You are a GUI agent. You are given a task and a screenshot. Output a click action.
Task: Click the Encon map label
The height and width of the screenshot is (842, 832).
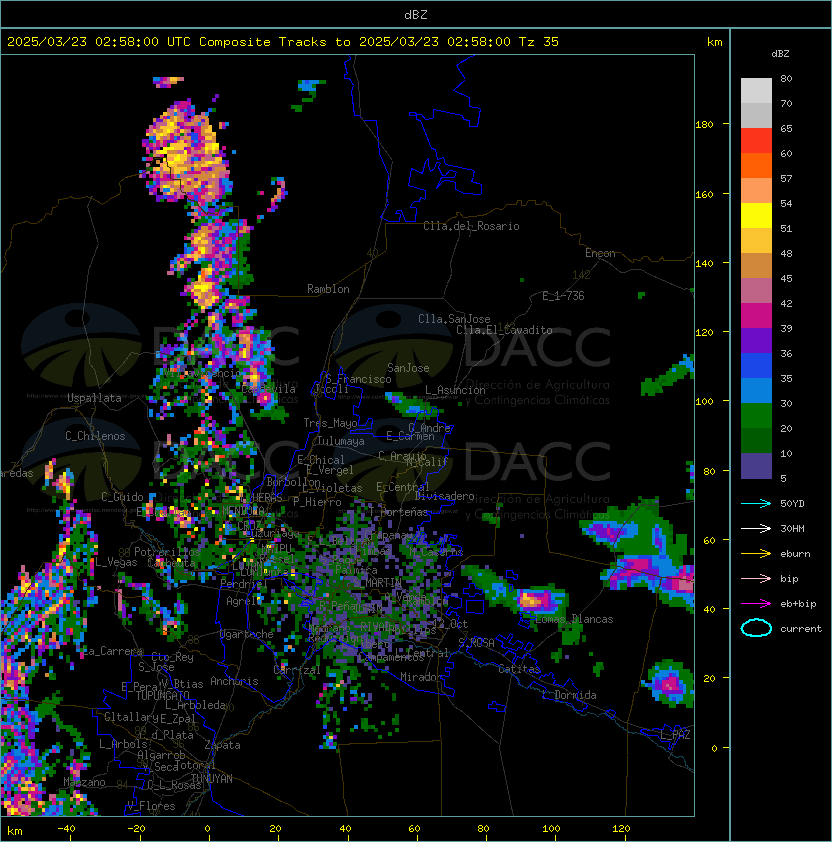tap(600, 253)
